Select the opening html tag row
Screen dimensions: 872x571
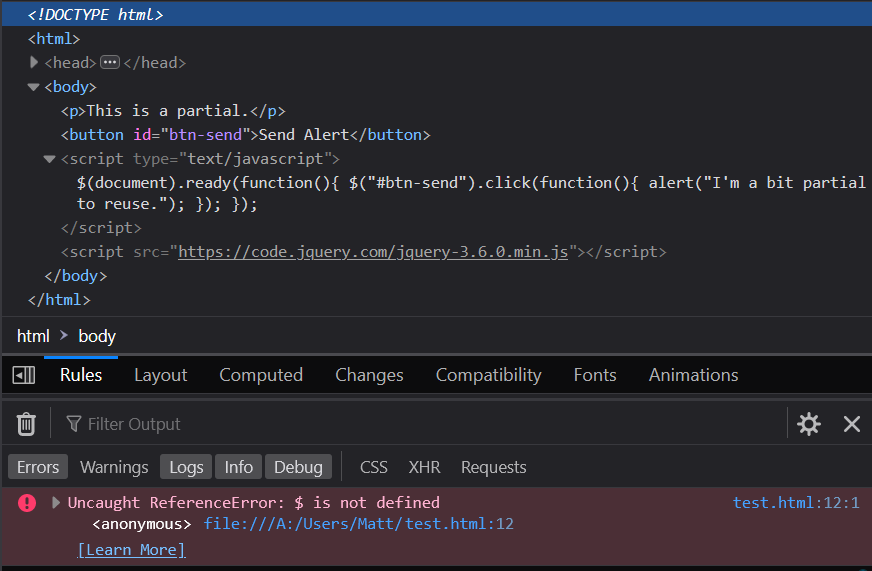(x=437, y=39)
